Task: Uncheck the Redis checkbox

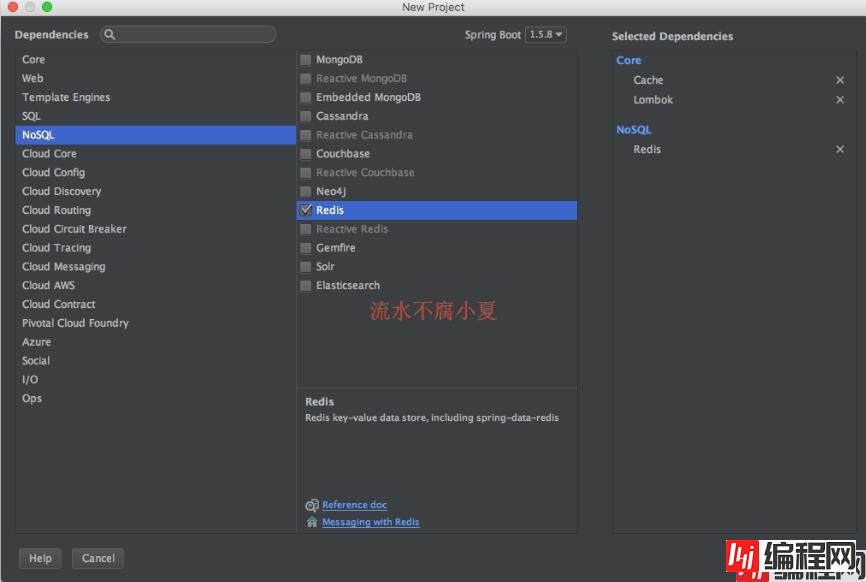Action: pos(306,210)
